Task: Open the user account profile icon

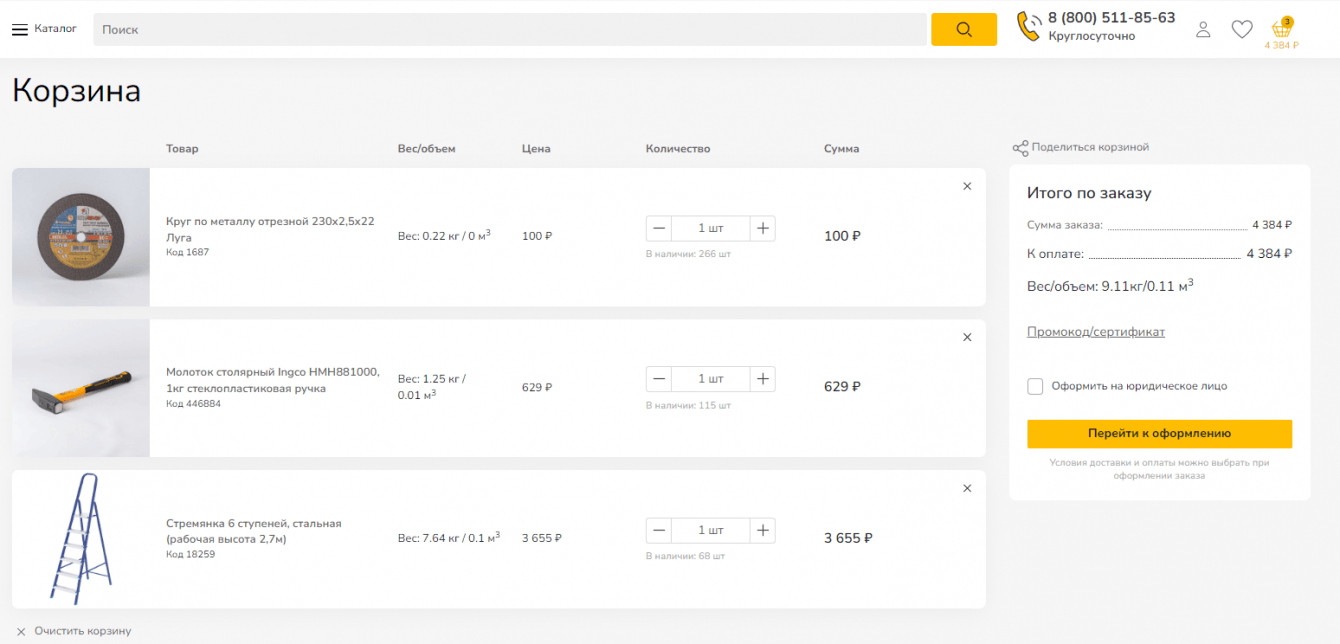Action: pyautogui.click(x=1203, y=29)
